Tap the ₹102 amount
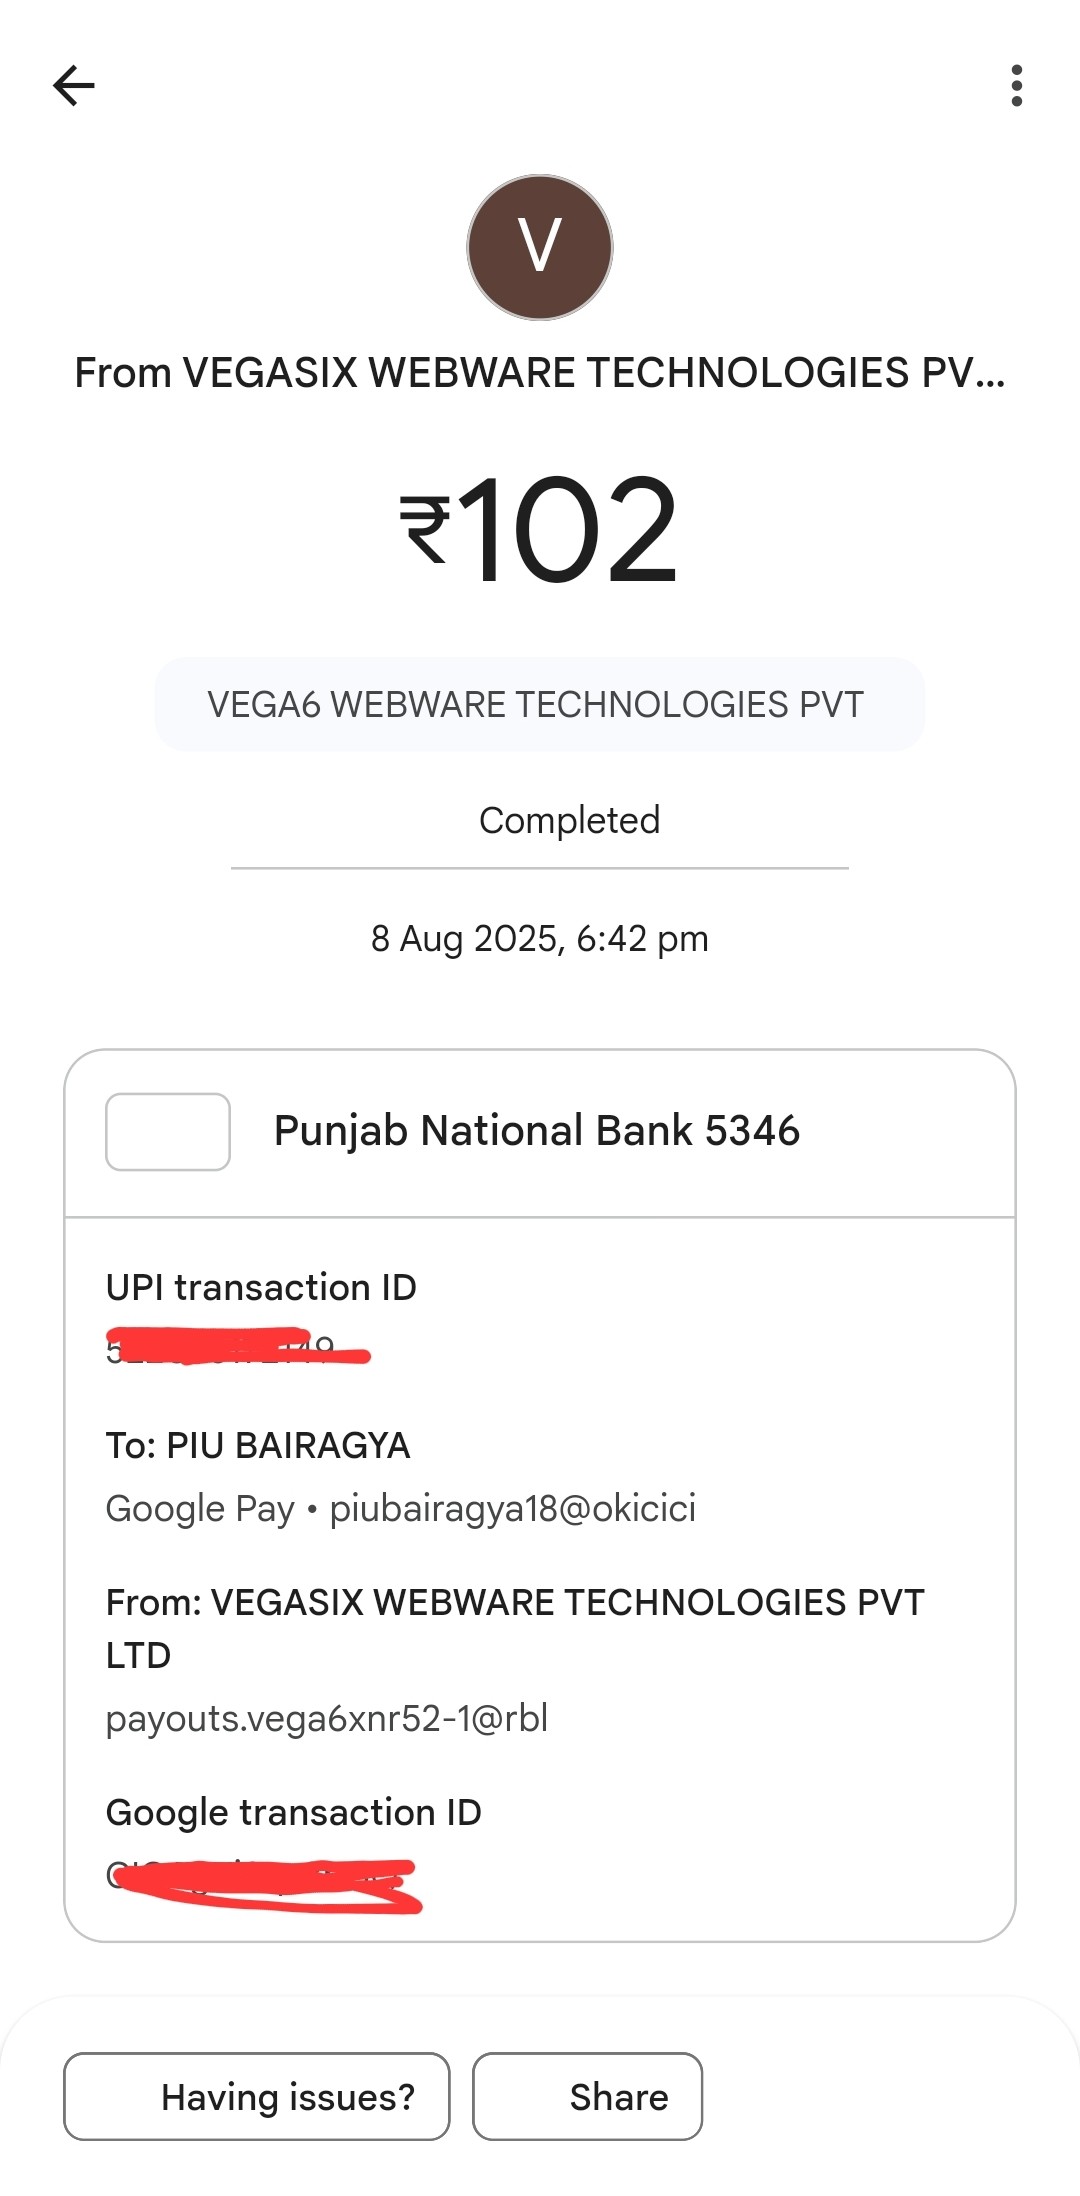 540,529
